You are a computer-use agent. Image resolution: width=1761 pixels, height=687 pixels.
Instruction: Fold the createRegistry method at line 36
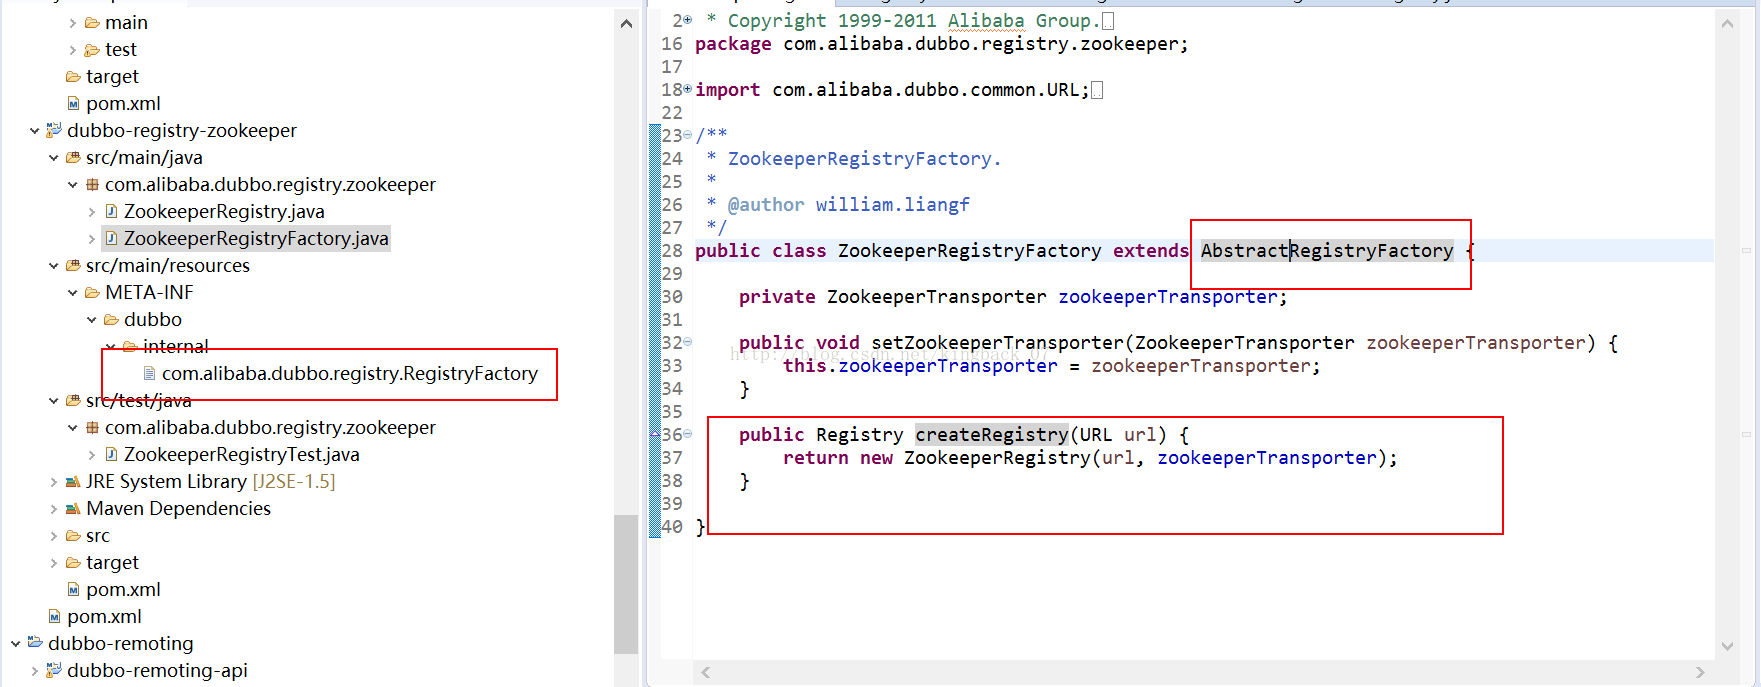[x=688, y=434]
